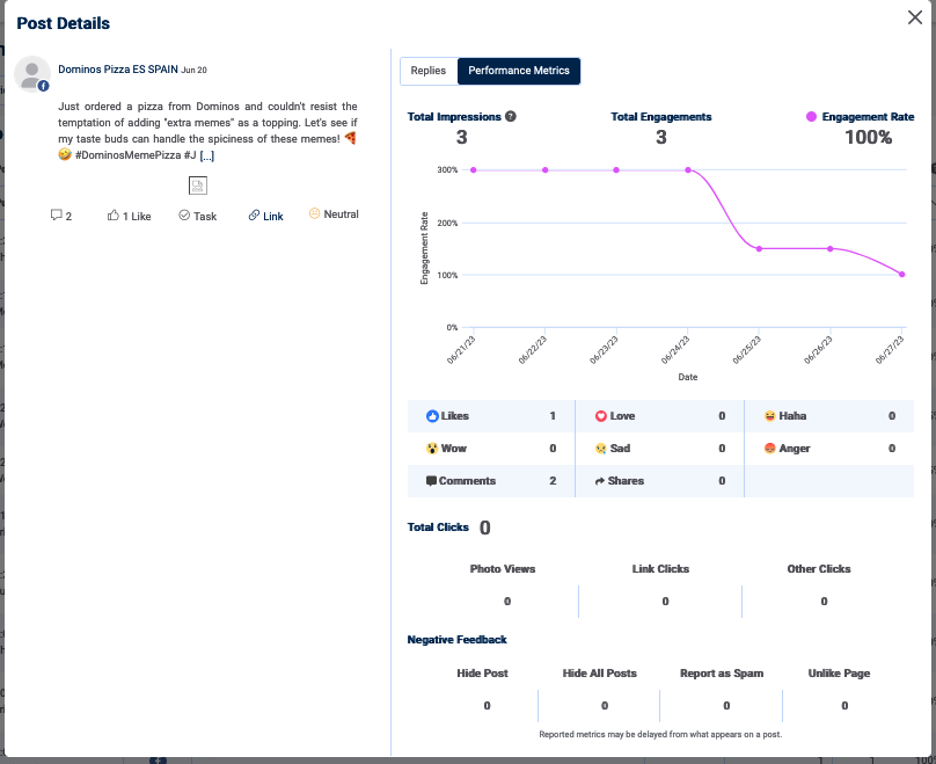Select the Performance Metrics tab
This screenshot has height=764, width=936.
coord(519,71)
